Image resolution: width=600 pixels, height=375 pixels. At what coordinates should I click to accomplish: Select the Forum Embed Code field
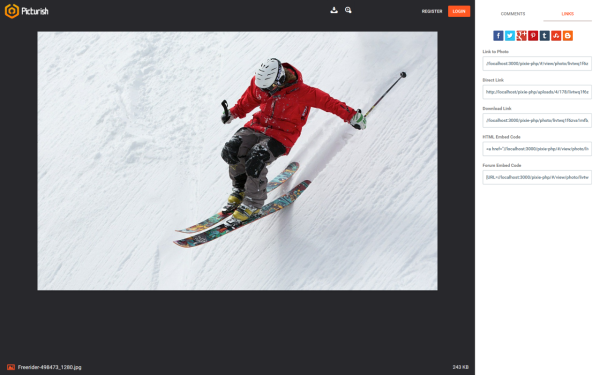(x=537, y=177)
